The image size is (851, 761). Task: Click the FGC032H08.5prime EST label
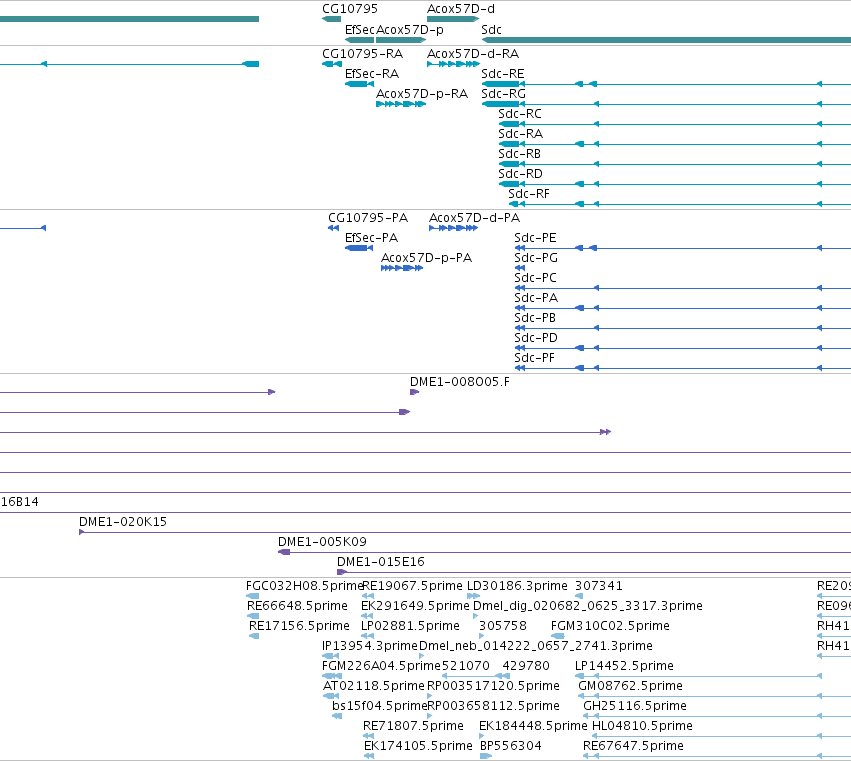pos(304,586)
